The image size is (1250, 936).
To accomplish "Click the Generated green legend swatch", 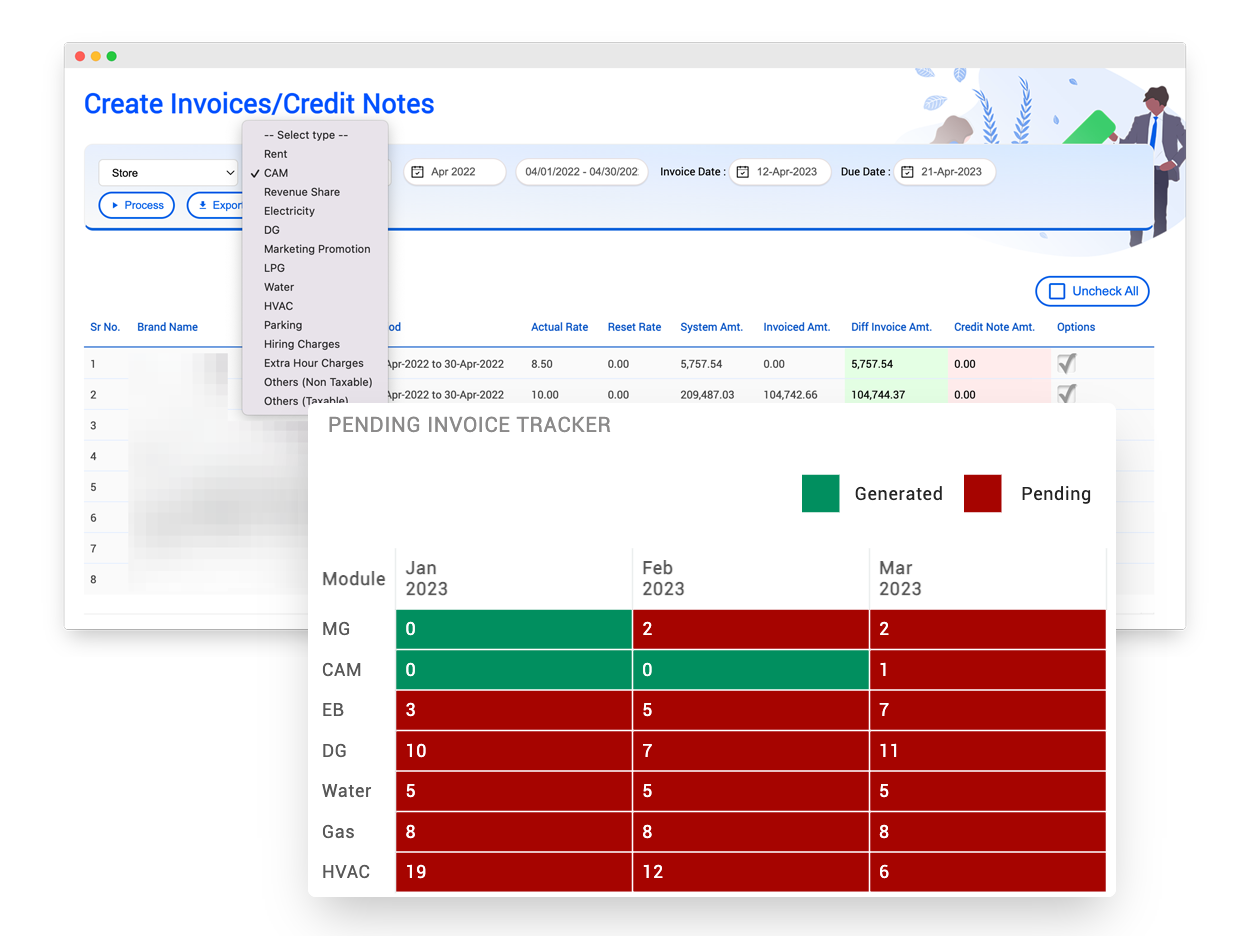I will pos(820,493).
